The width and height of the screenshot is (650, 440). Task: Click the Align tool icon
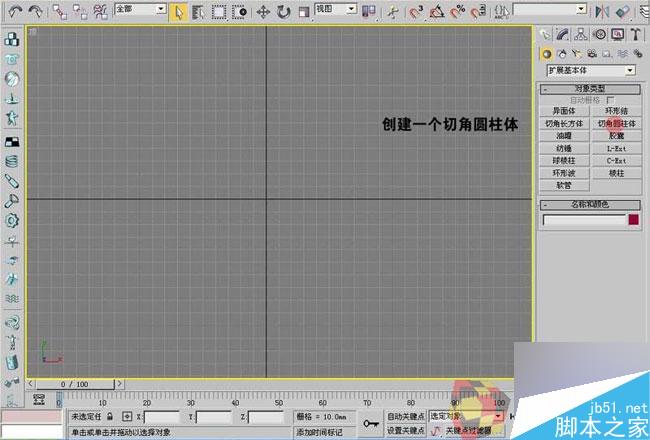pos(623,12)
